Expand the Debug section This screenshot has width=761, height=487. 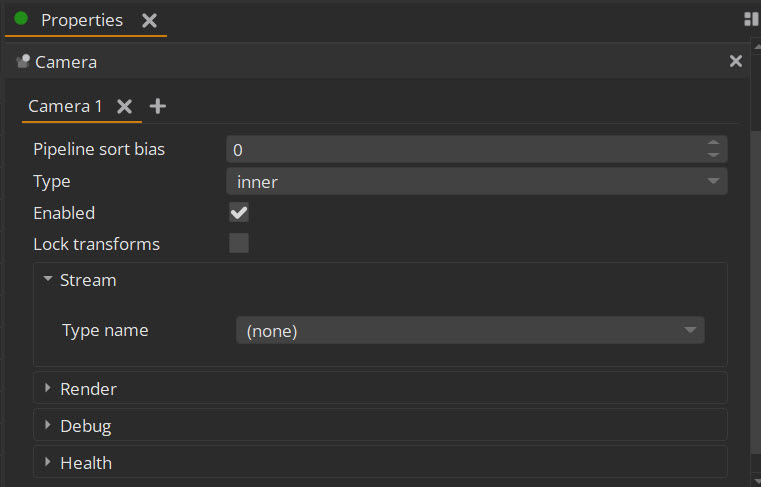(x=48, y=425)
